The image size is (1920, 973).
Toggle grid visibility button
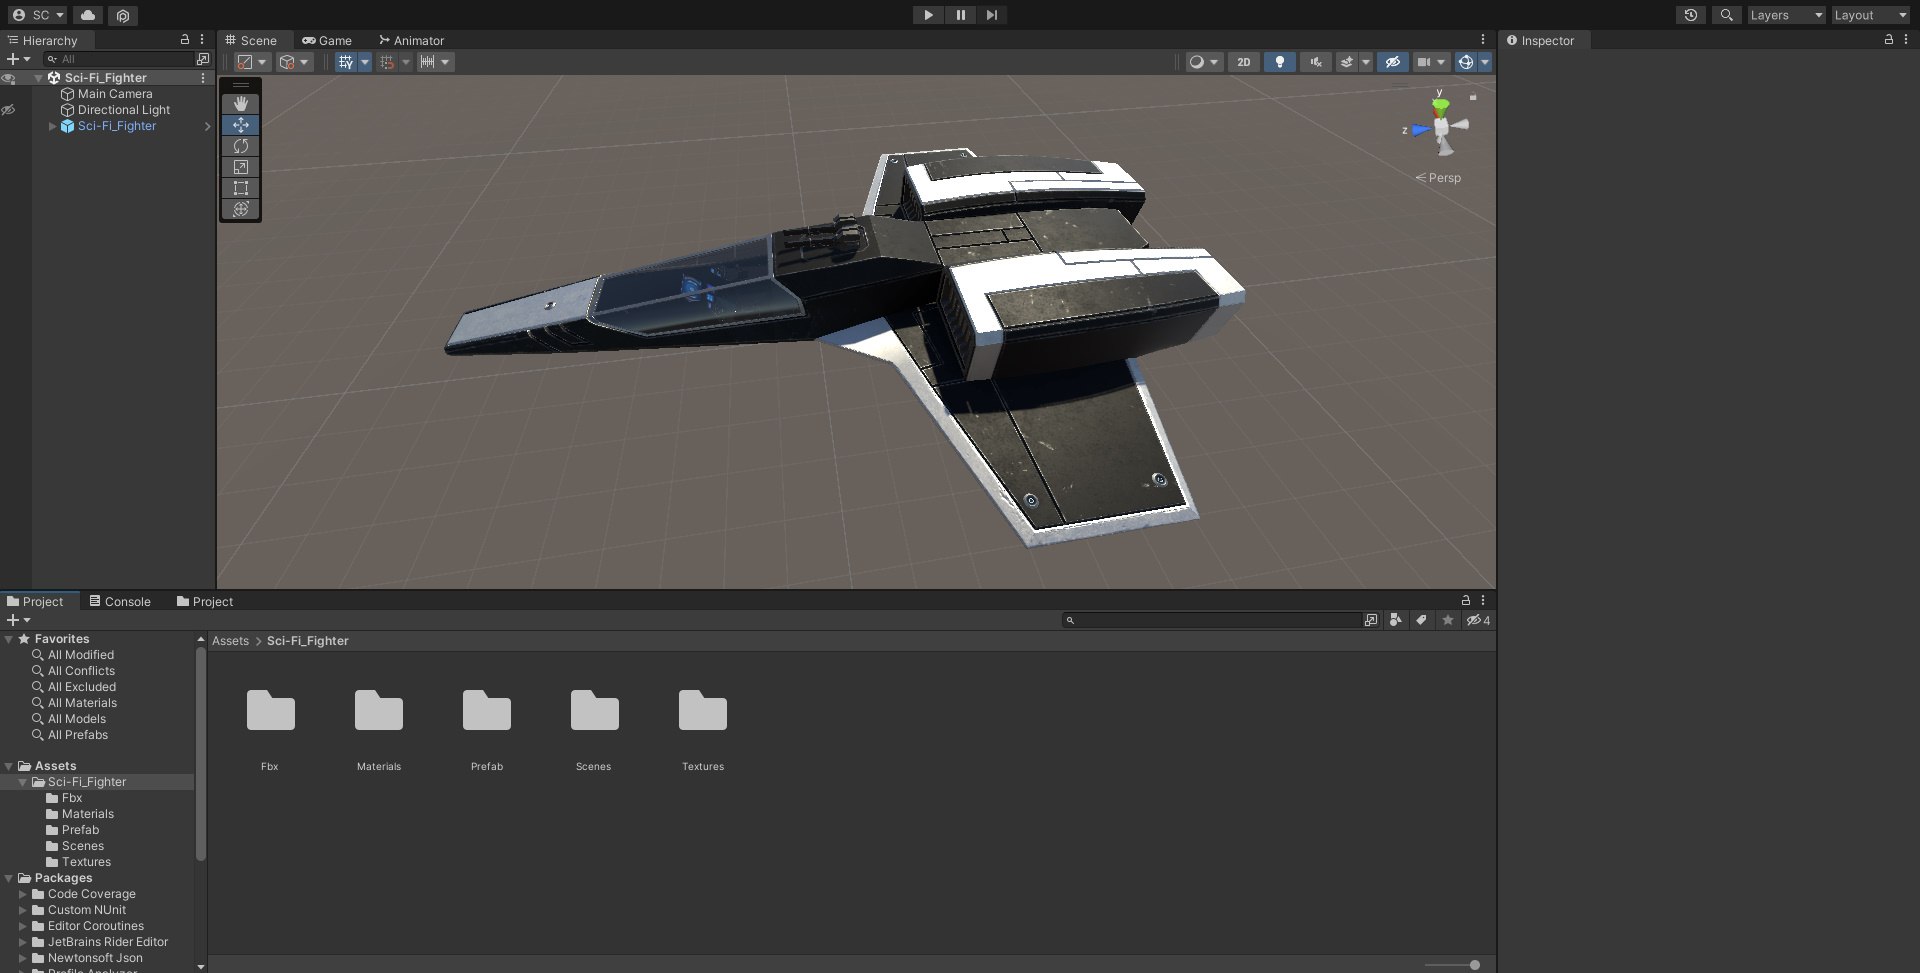click(346, 62)
